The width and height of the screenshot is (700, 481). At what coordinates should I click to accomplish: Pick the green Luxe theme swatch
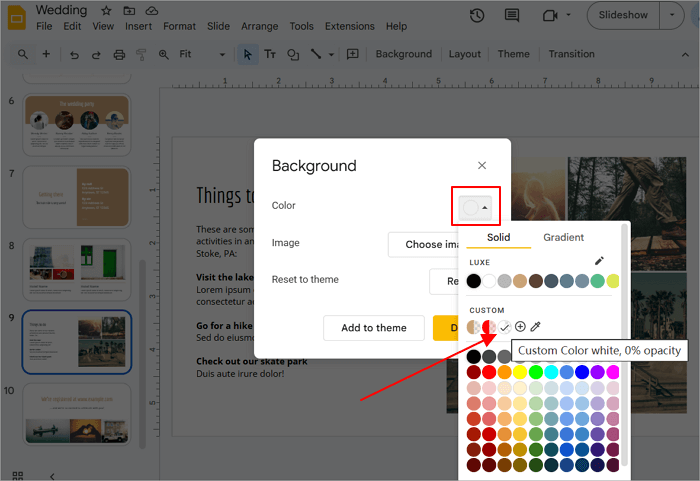(597, 281)
